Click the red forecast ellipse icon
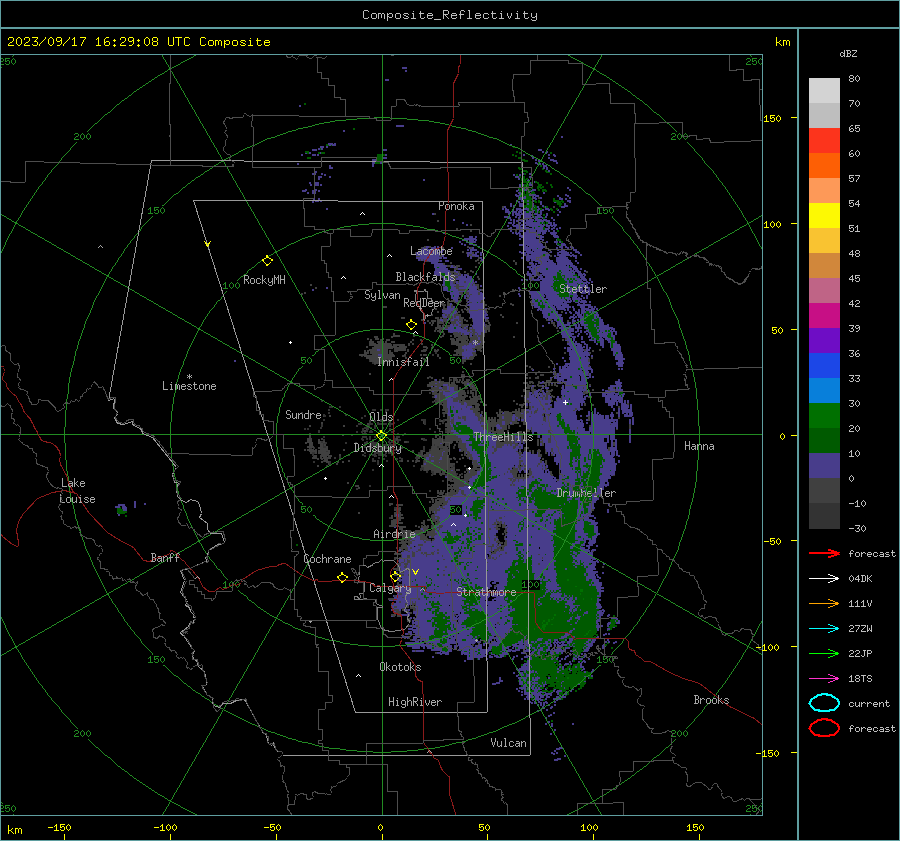Viewport: 900px width, 841px height. (824, 728)
